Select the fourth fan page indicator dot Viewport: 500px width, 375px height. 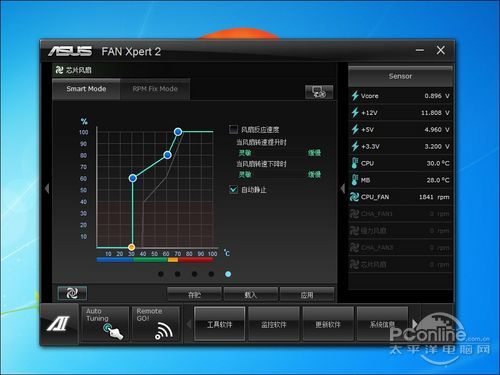click(x=211, y=274)
